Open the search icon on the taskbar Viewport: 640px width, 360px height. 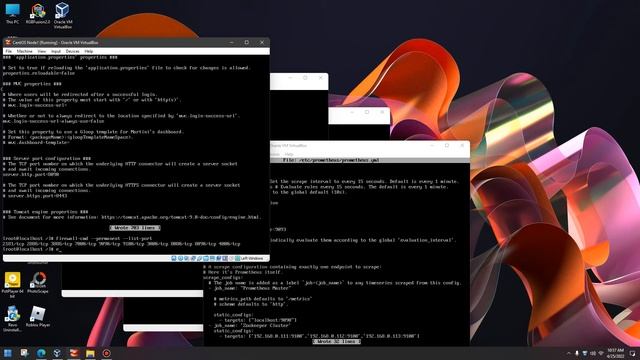[24, 353]
